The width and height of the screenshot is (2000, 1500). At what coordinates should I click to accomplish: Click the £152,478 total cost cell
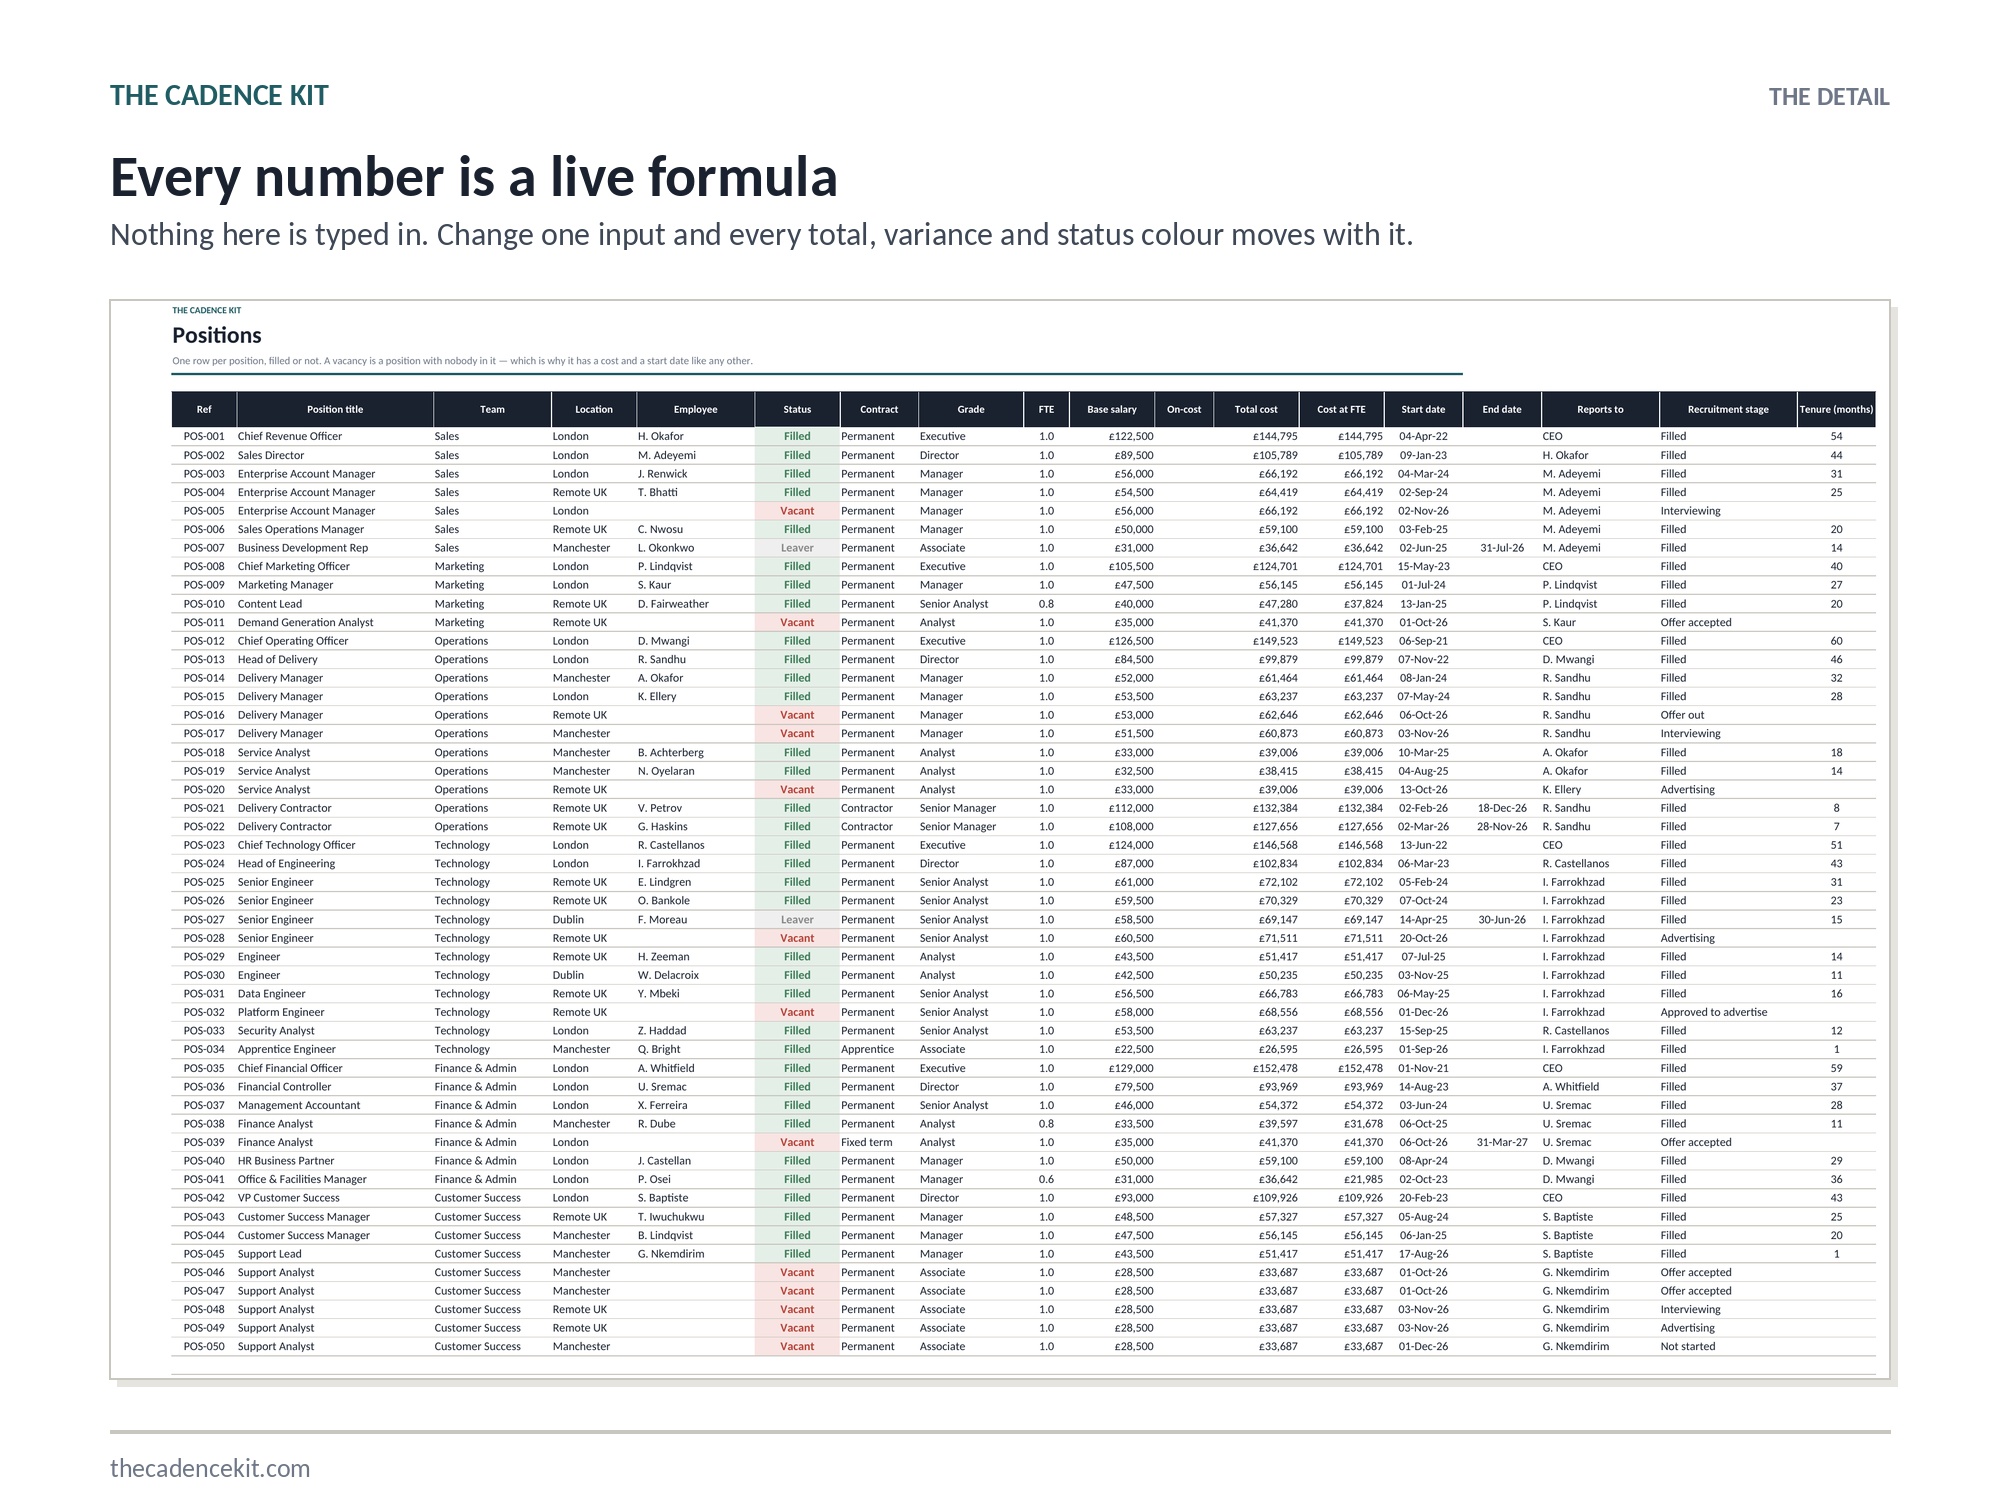(1275, 1068)
